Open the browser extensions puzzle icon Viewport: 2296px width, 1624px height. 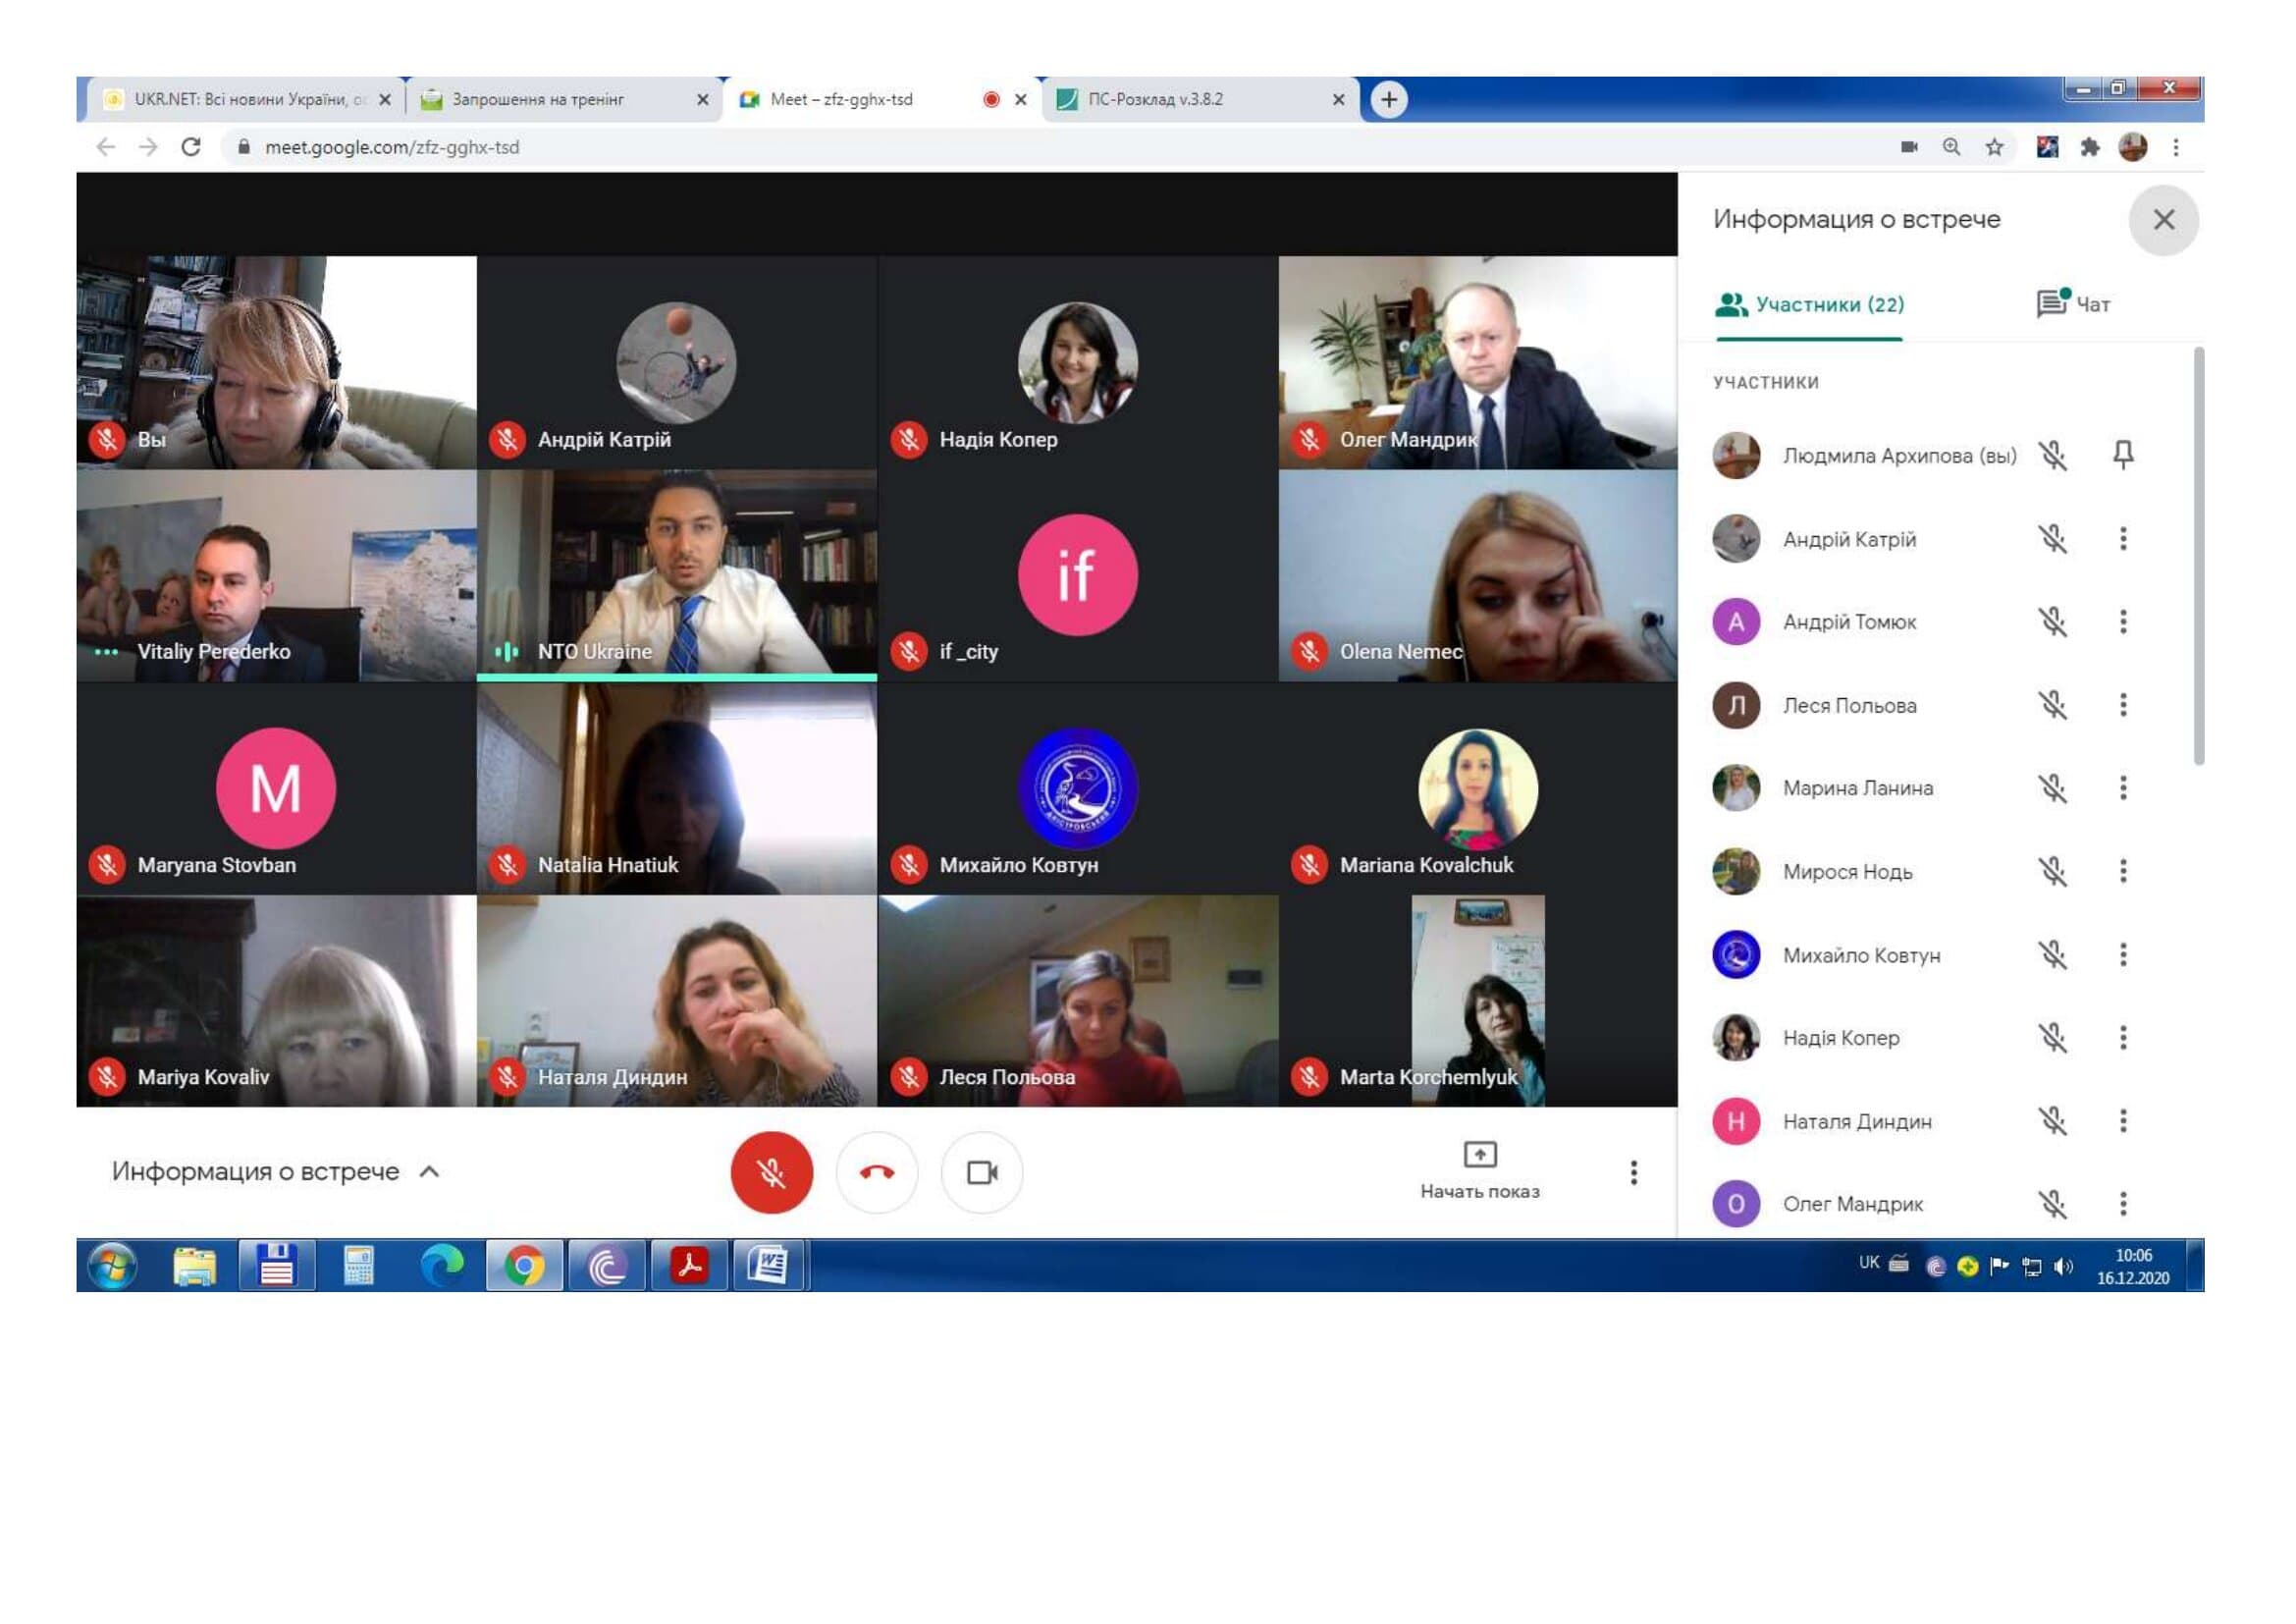(x=2089, y=147)
